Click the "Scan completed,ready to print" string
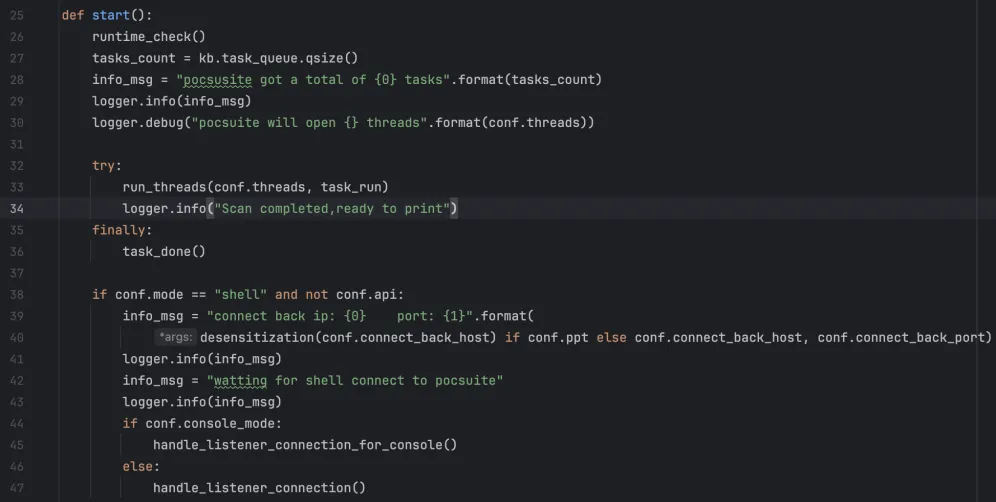996x502 pixels. tap(317, 209)
